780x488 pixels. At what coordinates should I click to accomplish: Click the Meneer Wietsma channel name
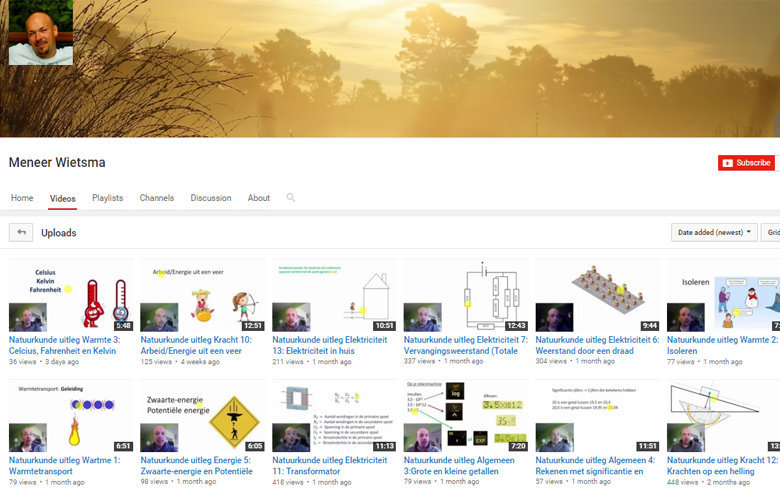coord(57,163)
